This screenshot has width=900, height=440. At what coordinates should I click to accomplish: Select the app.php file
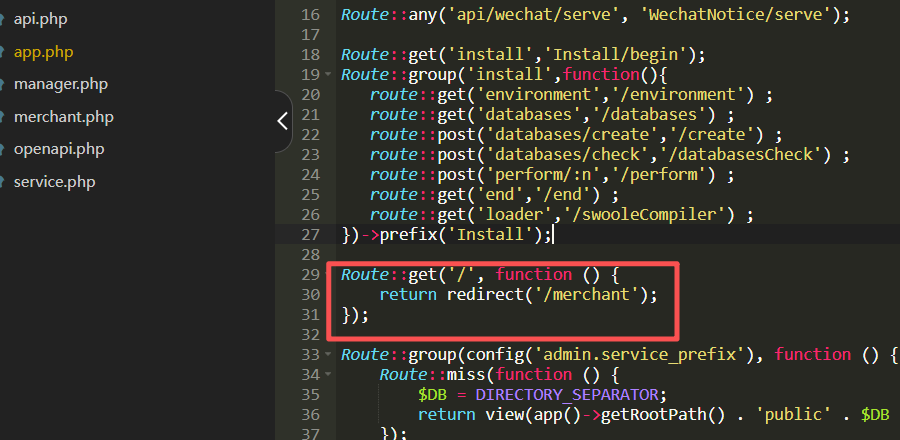click(44, 52)
